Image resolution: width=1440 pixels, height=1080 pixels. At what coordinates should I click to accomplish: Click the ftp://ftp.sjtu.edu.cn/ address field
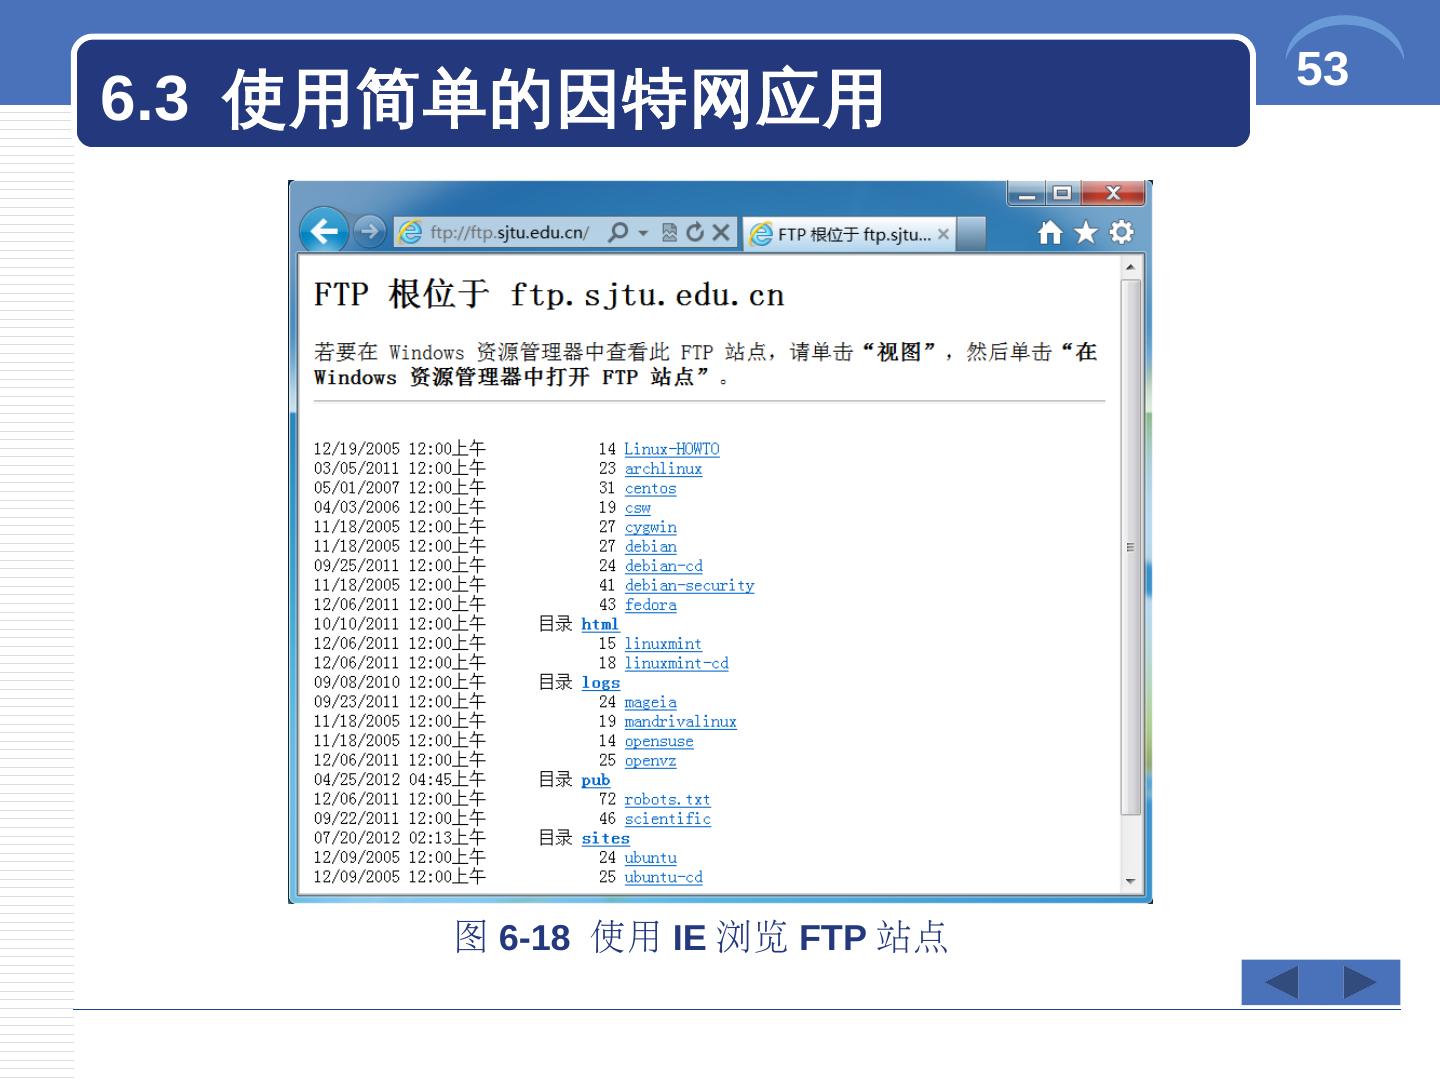tap(509, 233)
